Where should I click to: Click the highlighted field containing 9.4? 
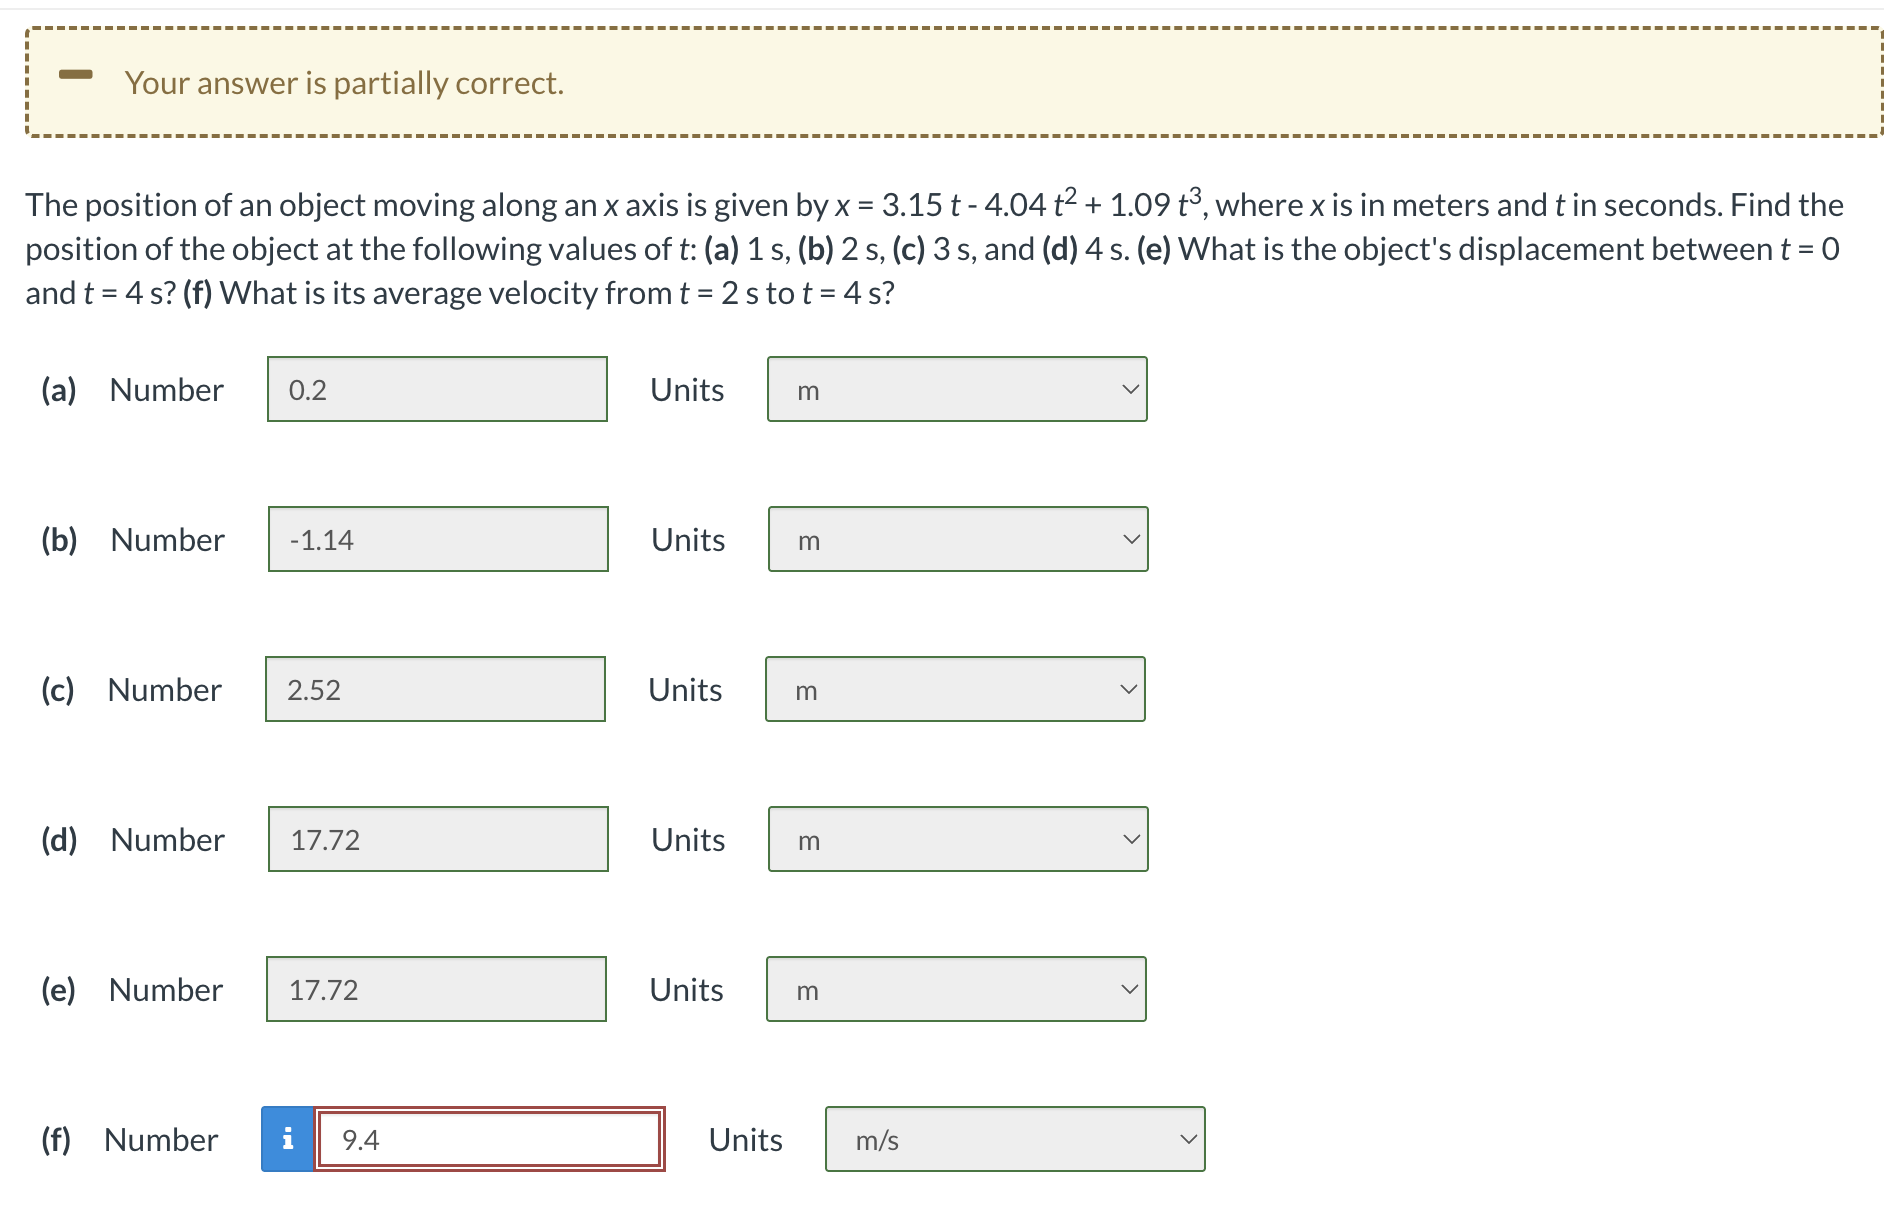pyautogui.click(x=489, y=1139)
